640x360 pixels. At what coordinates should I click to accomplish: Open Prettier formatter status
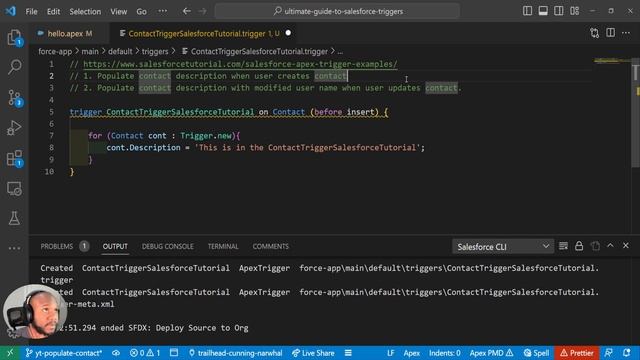click(576, 353)
